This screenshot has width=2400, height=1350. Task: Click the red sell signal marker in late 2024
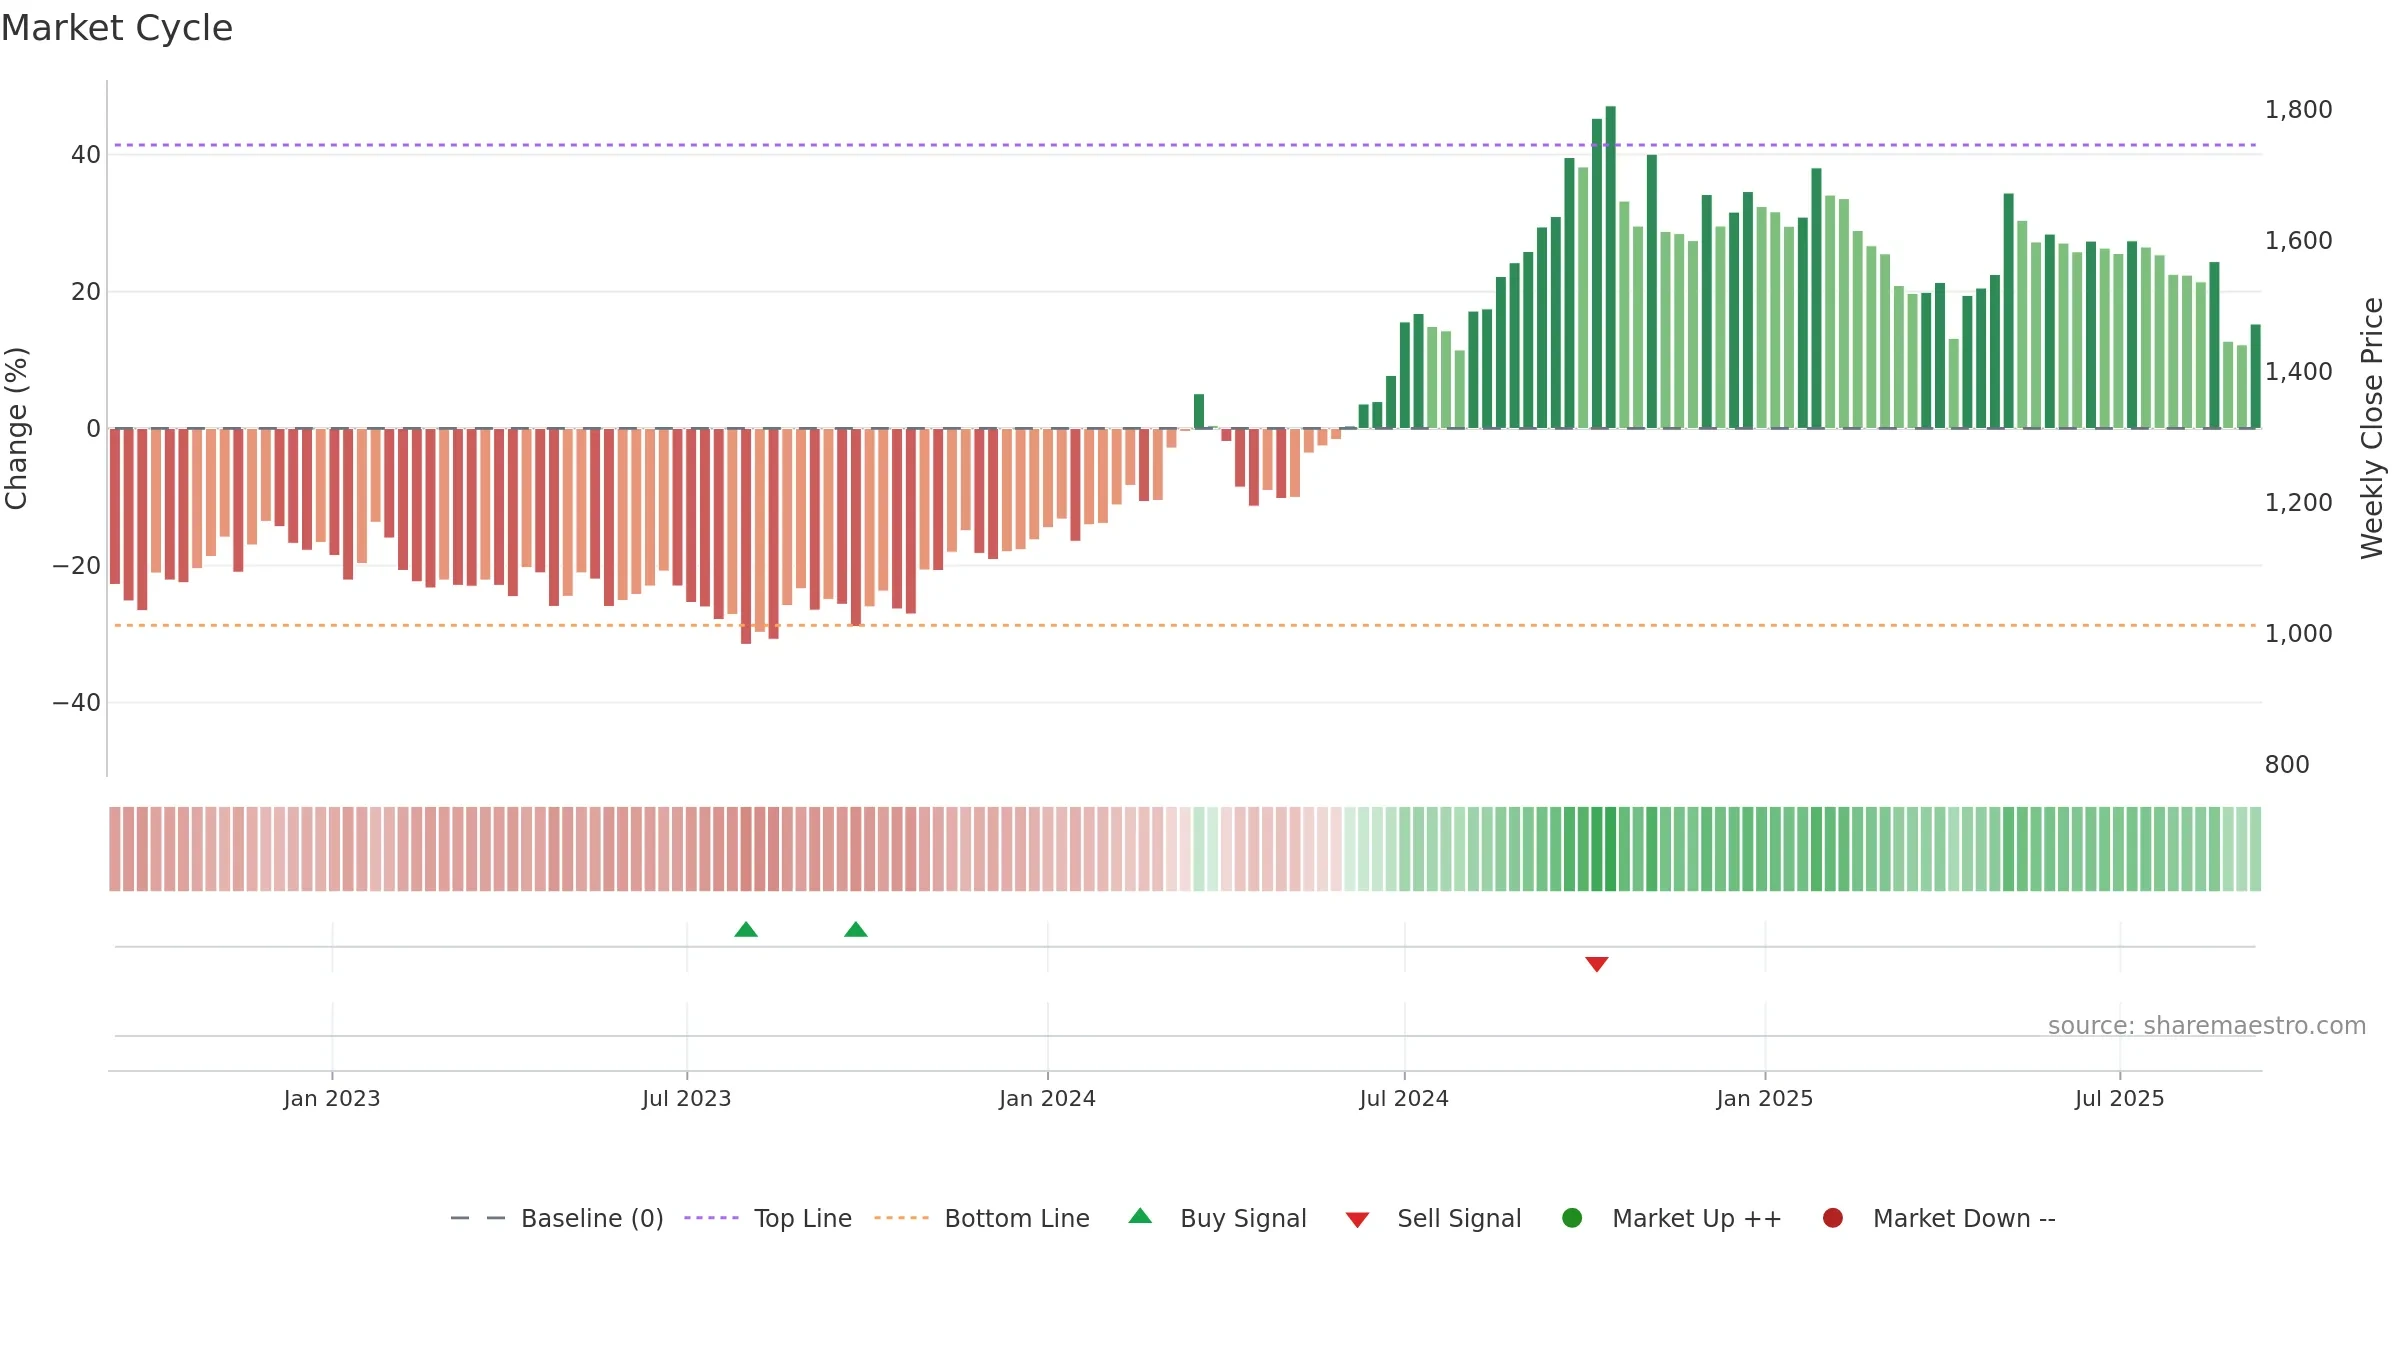[1597, 964]
